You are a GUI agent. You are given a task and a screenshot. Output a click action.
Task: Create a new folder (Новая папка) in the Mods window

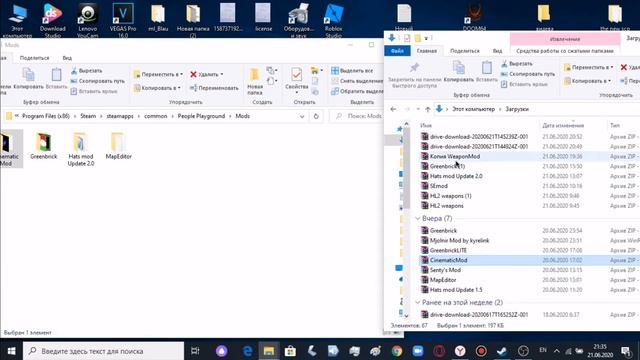[x=255, y=82]
